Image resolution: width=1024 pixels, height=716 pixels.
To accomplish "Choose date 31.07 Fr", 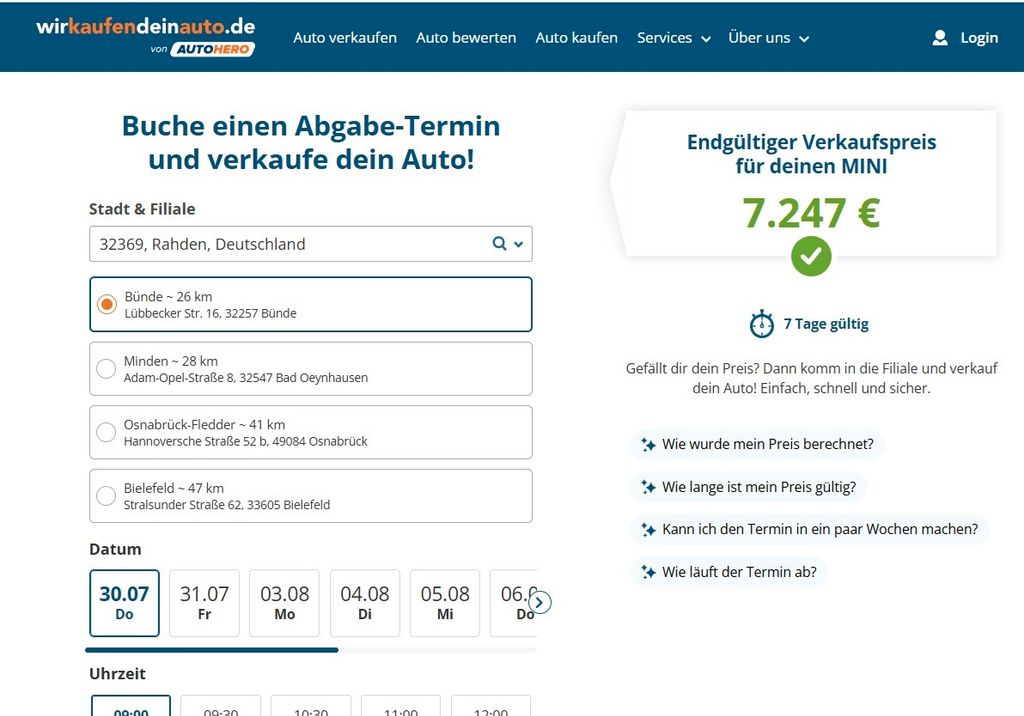I will coord(204,603).
